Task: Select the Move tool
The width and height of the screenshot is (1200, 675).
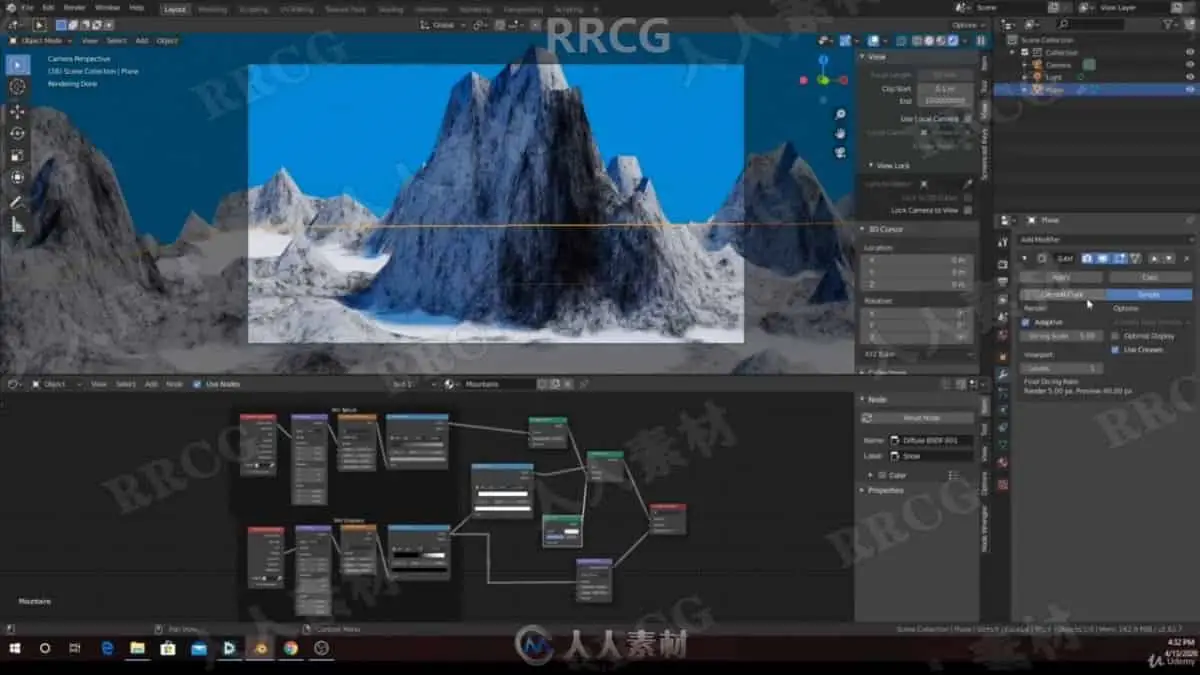Action: (x=17, y=111)
